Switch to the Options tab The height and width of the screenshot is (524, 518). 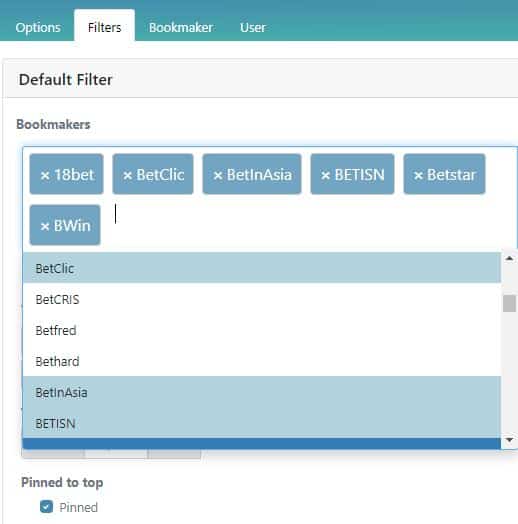tap(38, 27)
